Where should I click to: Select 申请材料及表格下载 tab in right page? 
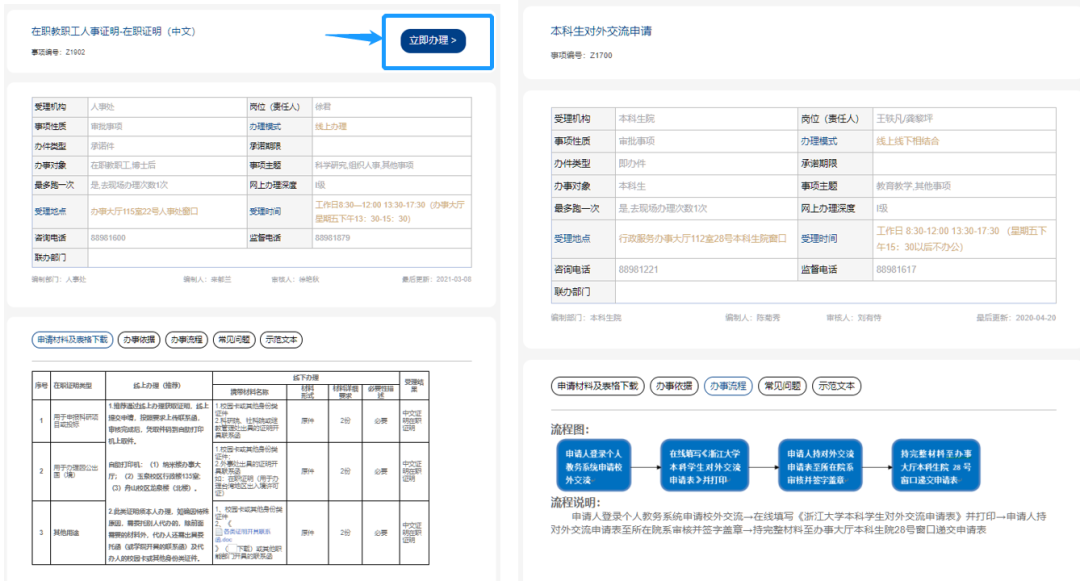click(597, 386)
